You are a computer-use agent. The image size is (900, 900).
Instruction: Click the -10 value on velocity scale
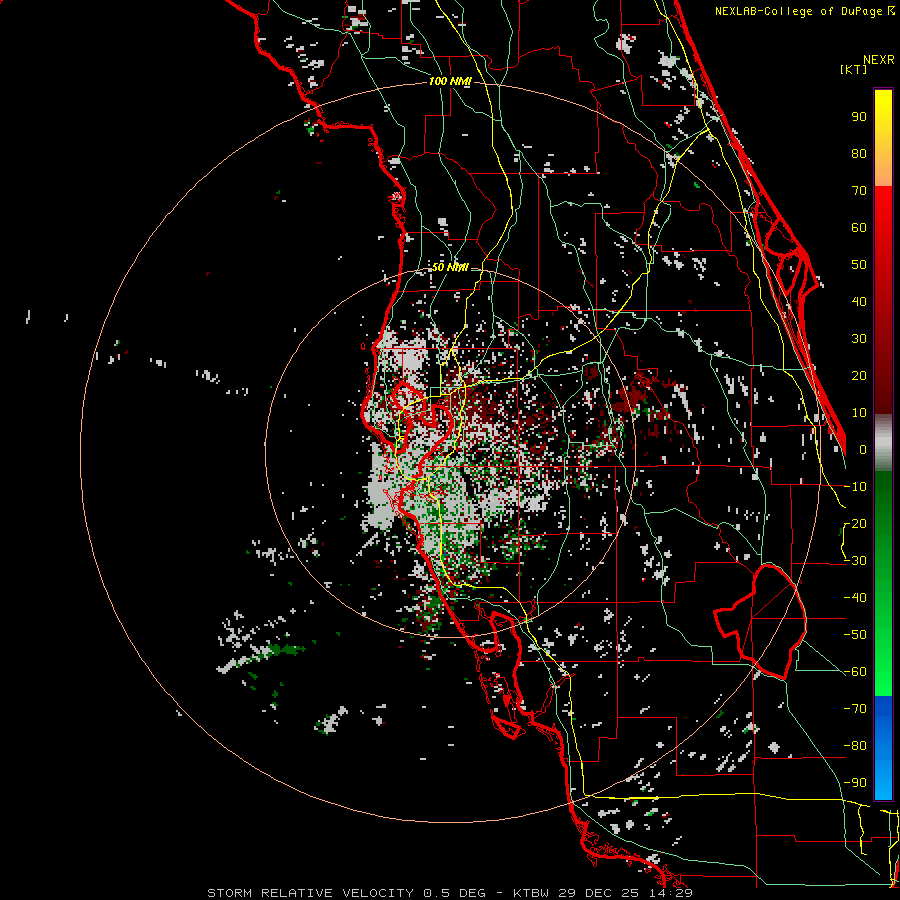click(855, 487)
